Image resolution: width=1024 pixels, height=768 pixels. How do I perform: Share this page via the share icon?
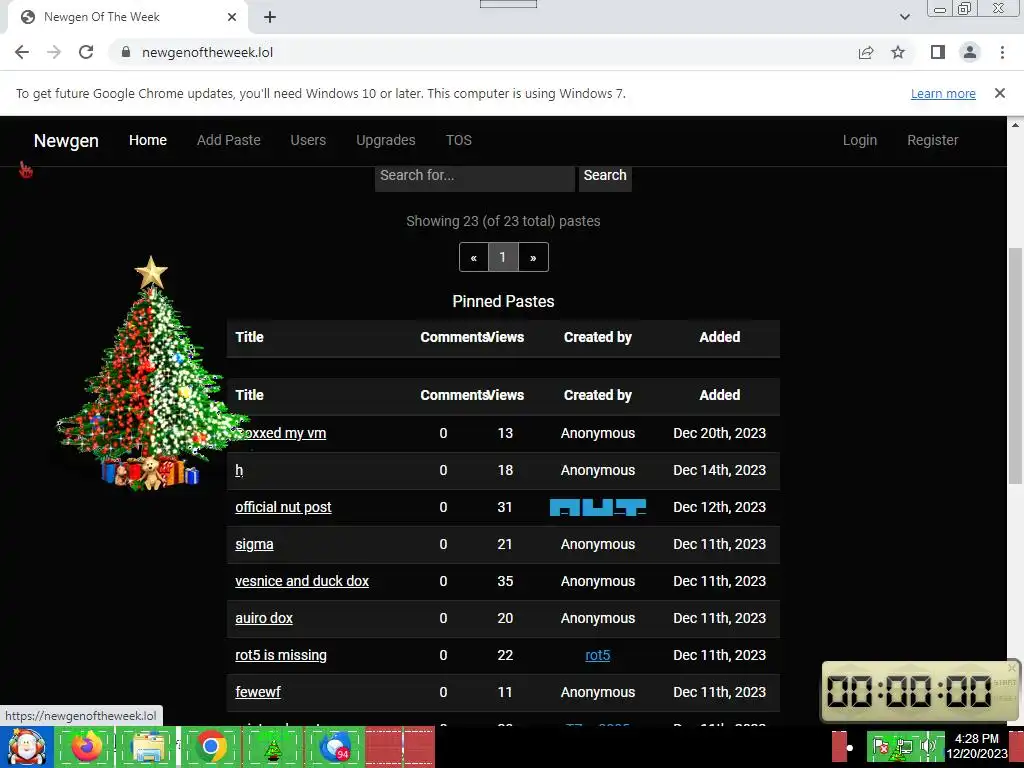coord(866,52)
